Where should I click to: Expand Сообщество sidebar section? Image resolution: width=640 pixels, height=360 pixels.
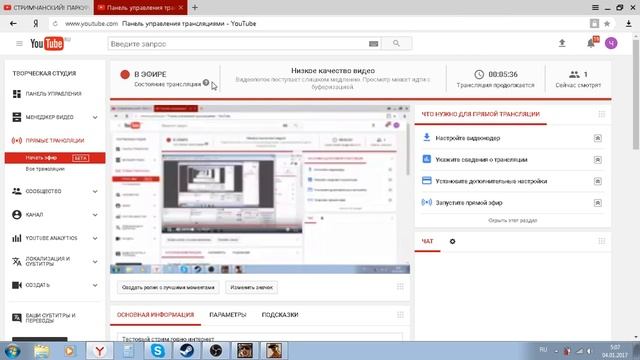point(95,191)
